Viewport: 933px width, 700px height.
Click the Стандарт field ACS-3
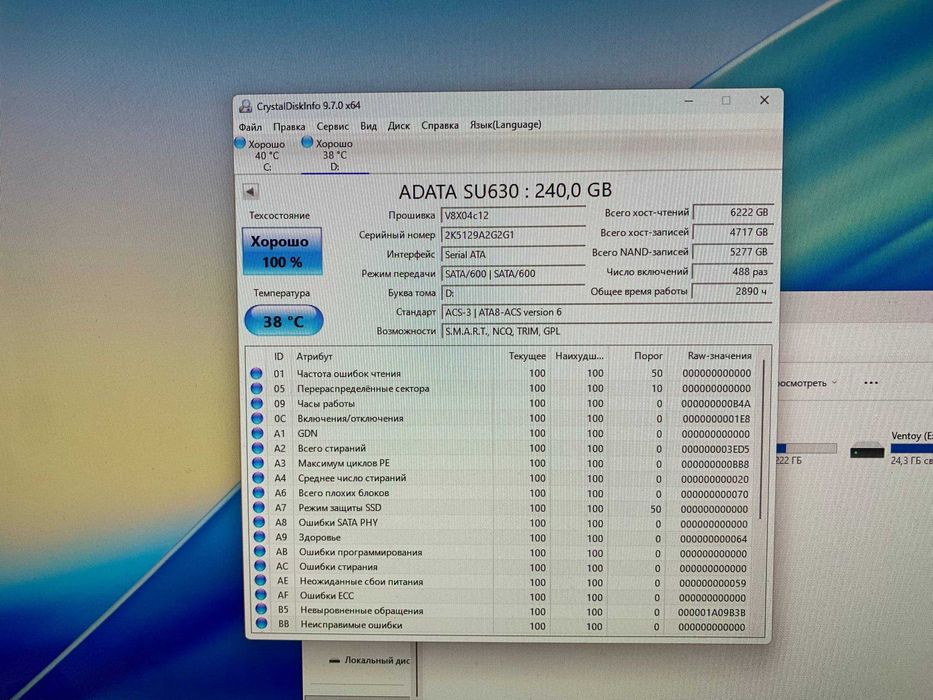pos(606,312)
